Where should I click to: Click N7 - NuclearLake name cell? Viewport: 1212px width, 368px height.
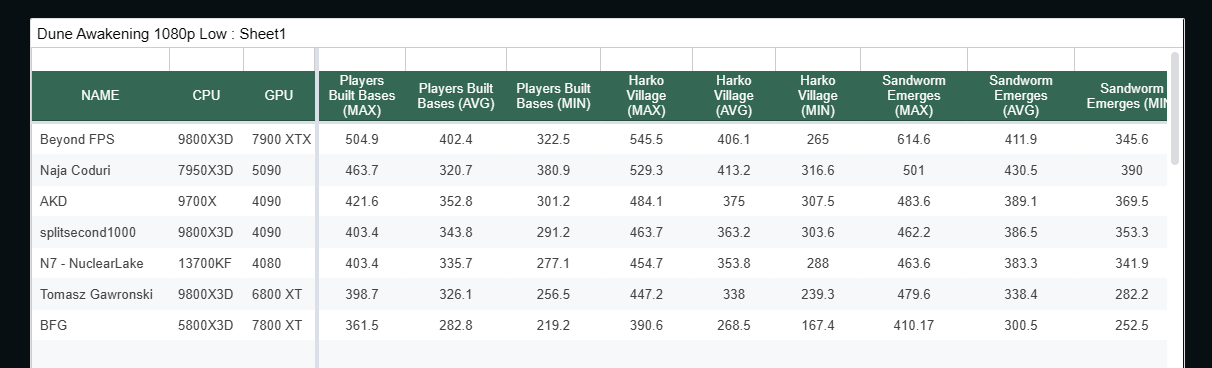pyautogui.click(x=92, y=263)
